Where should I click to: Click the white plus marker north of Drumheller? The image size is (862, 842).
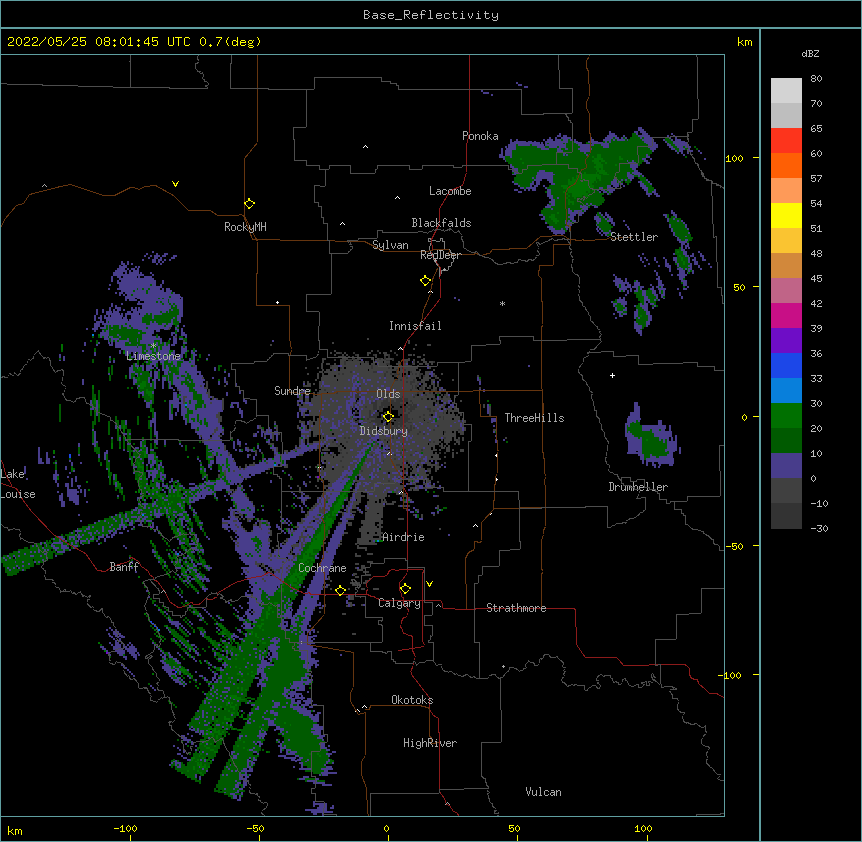[x=612, y=375]
